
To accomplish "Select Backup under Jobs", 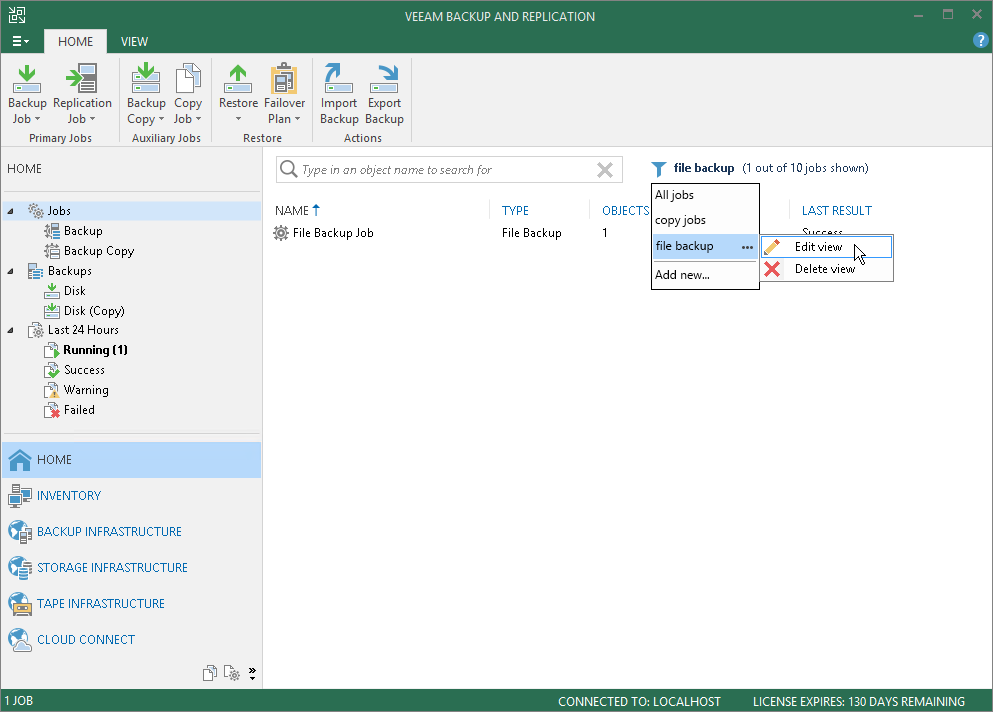I will point(83,231).
